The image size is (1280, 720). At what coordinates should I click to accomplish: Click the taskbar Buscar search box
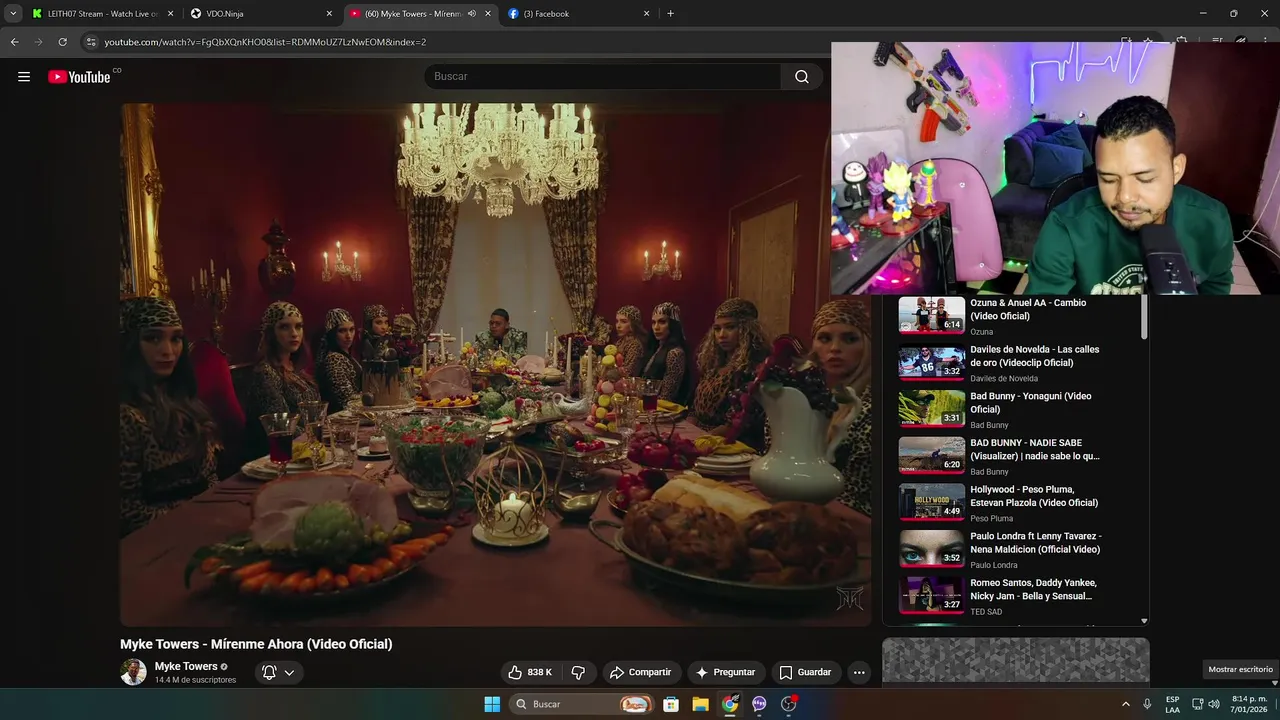tap(582, 704)
